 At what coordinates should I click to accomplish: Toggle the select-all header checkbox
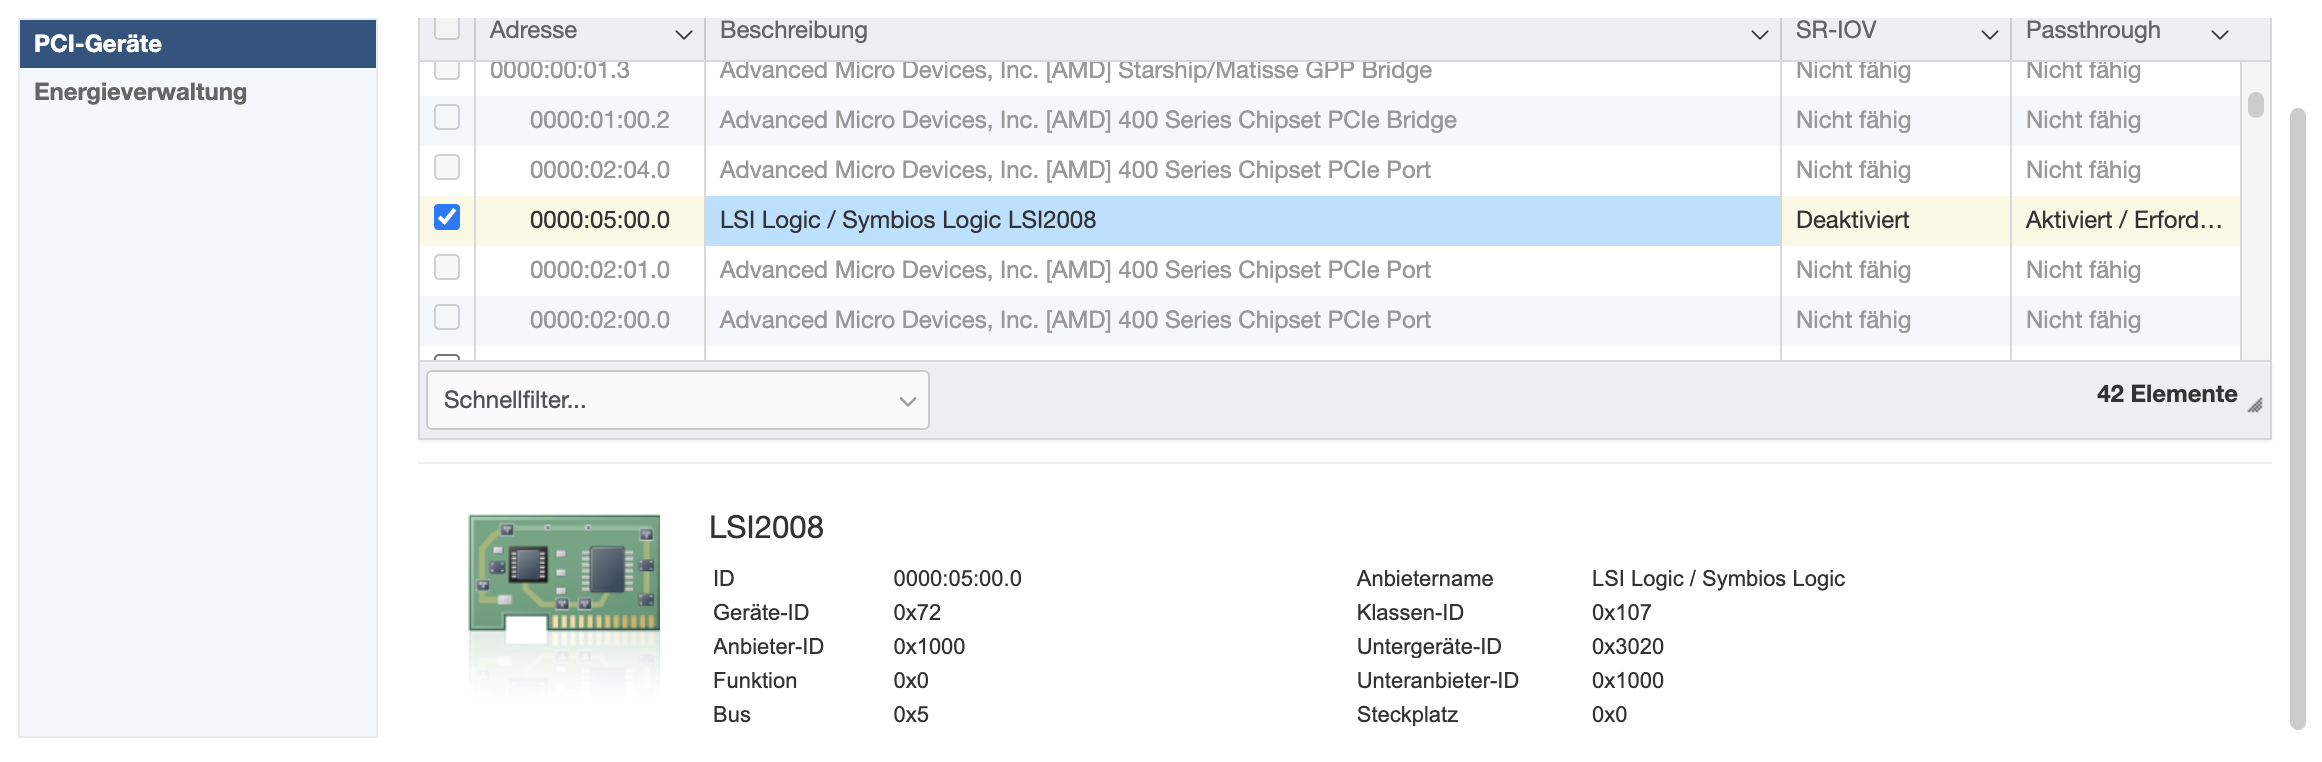[447, 28]
